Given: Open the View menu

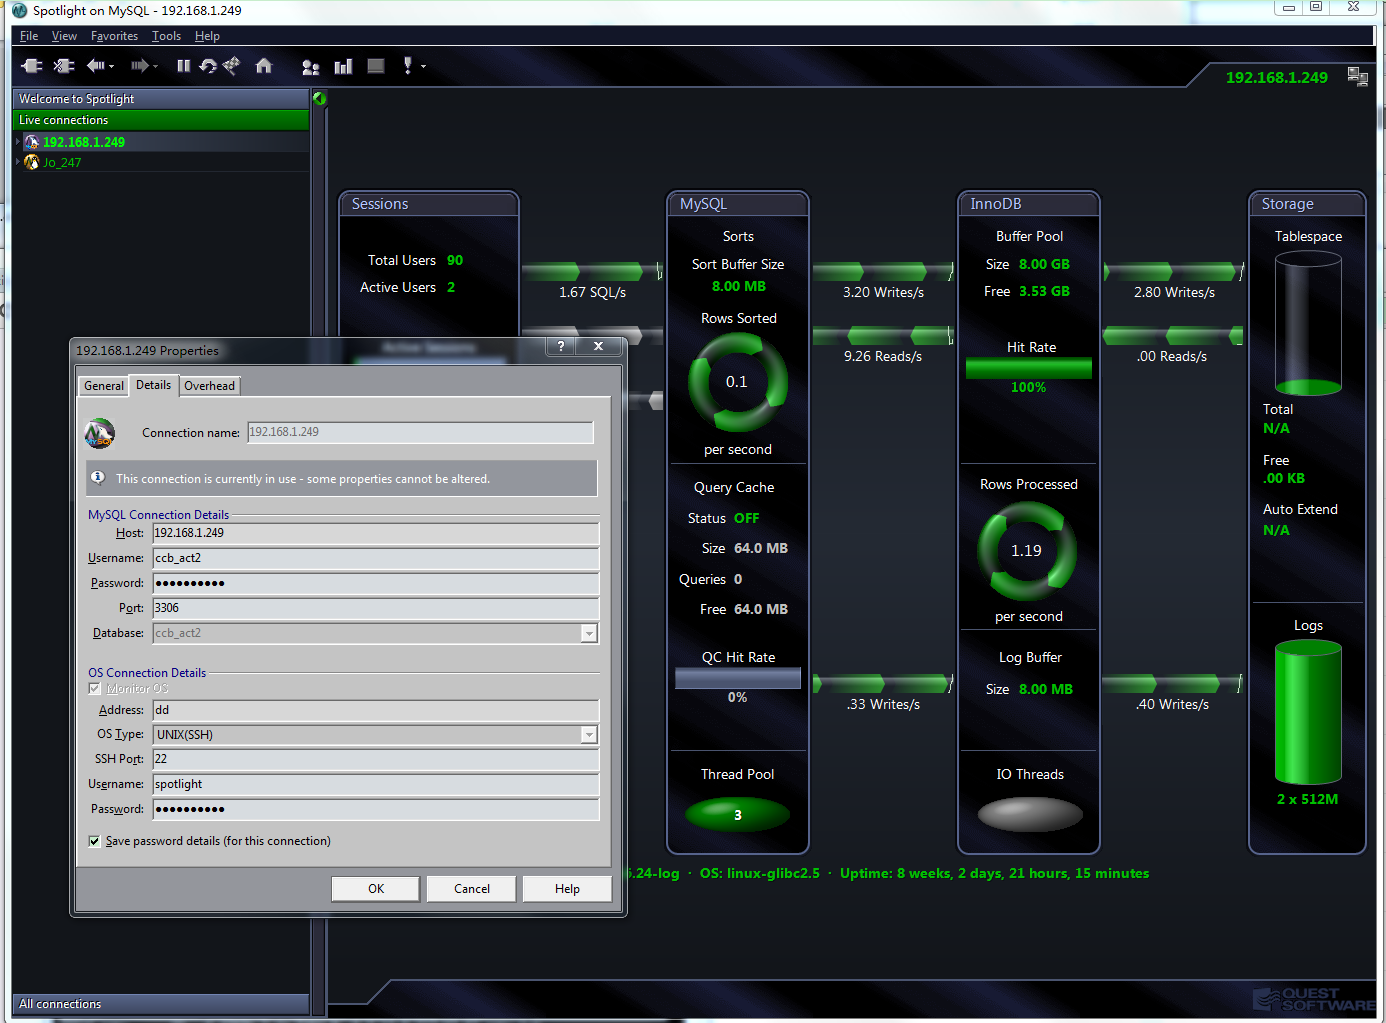Looking at the screenshot, I should (x=64, y=36).
